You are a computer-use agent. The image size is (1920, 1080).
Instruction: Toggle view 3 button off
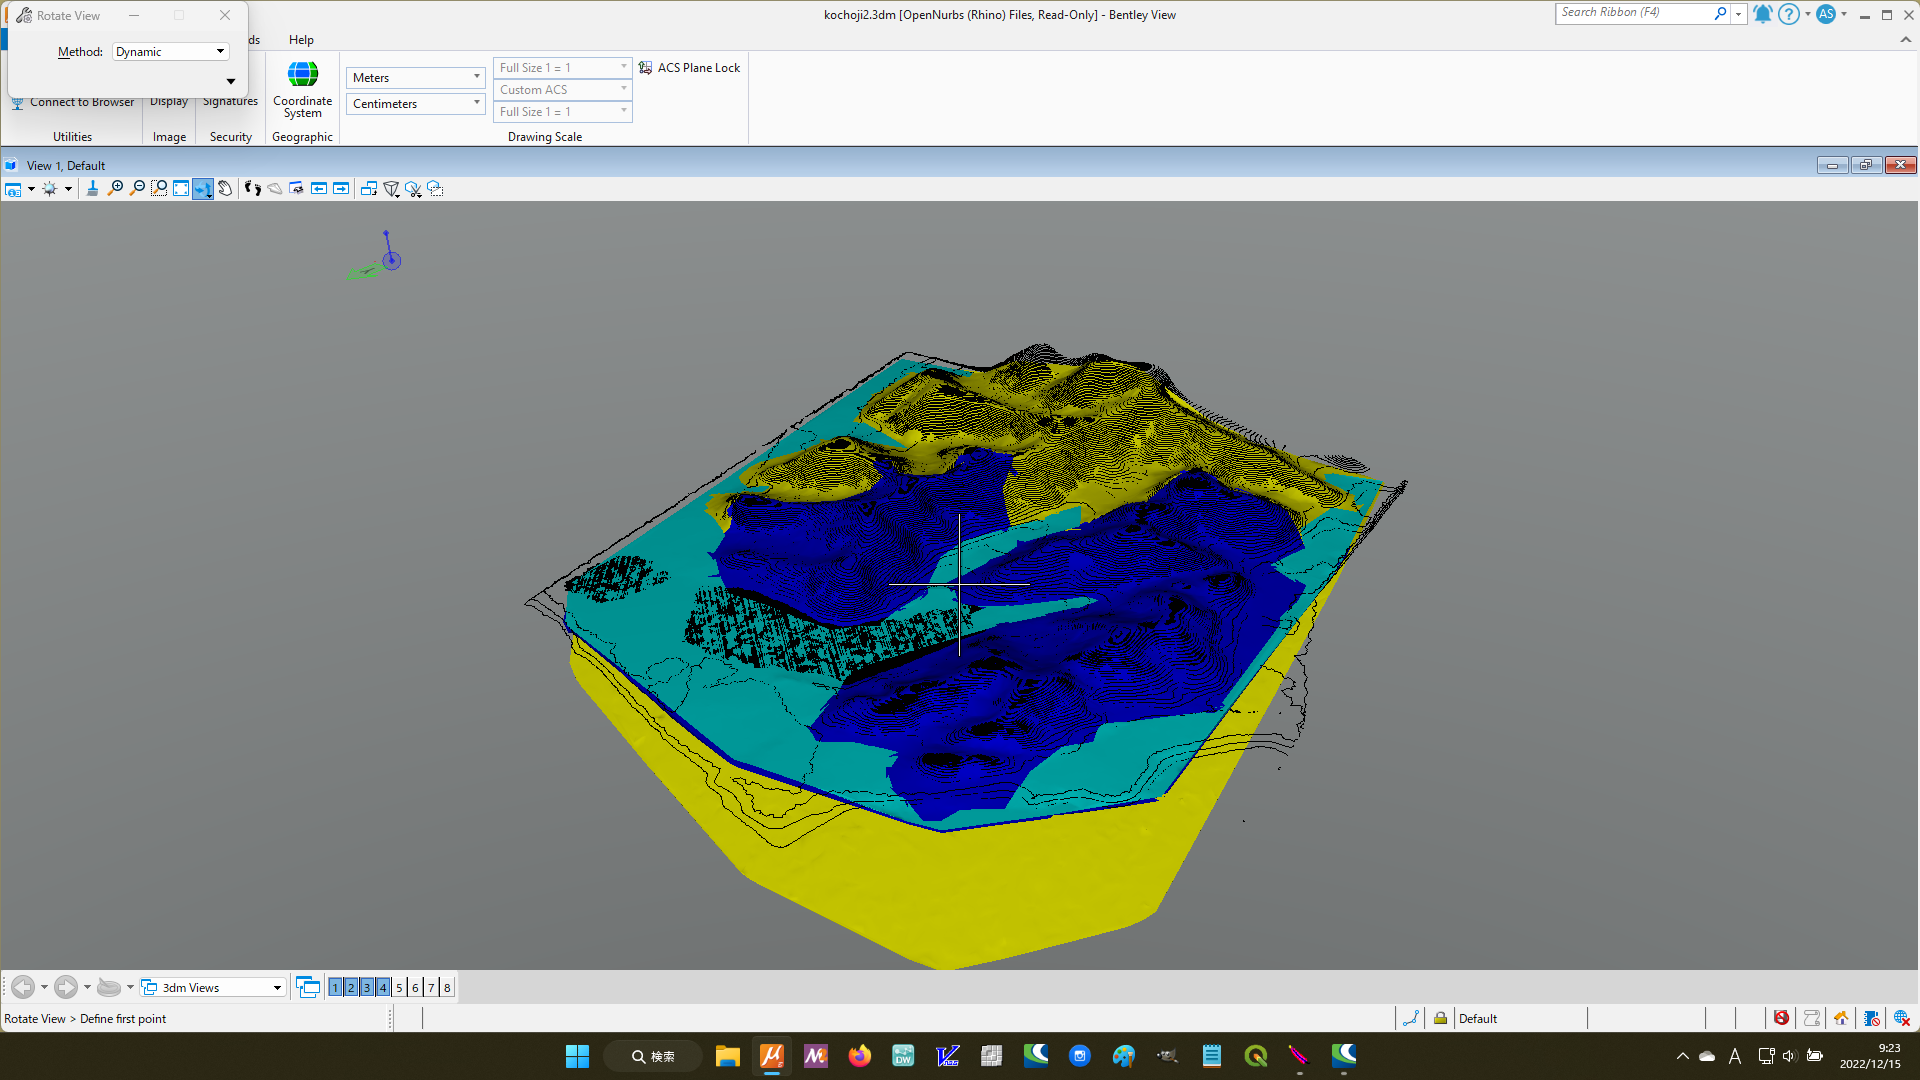[367, 988]
